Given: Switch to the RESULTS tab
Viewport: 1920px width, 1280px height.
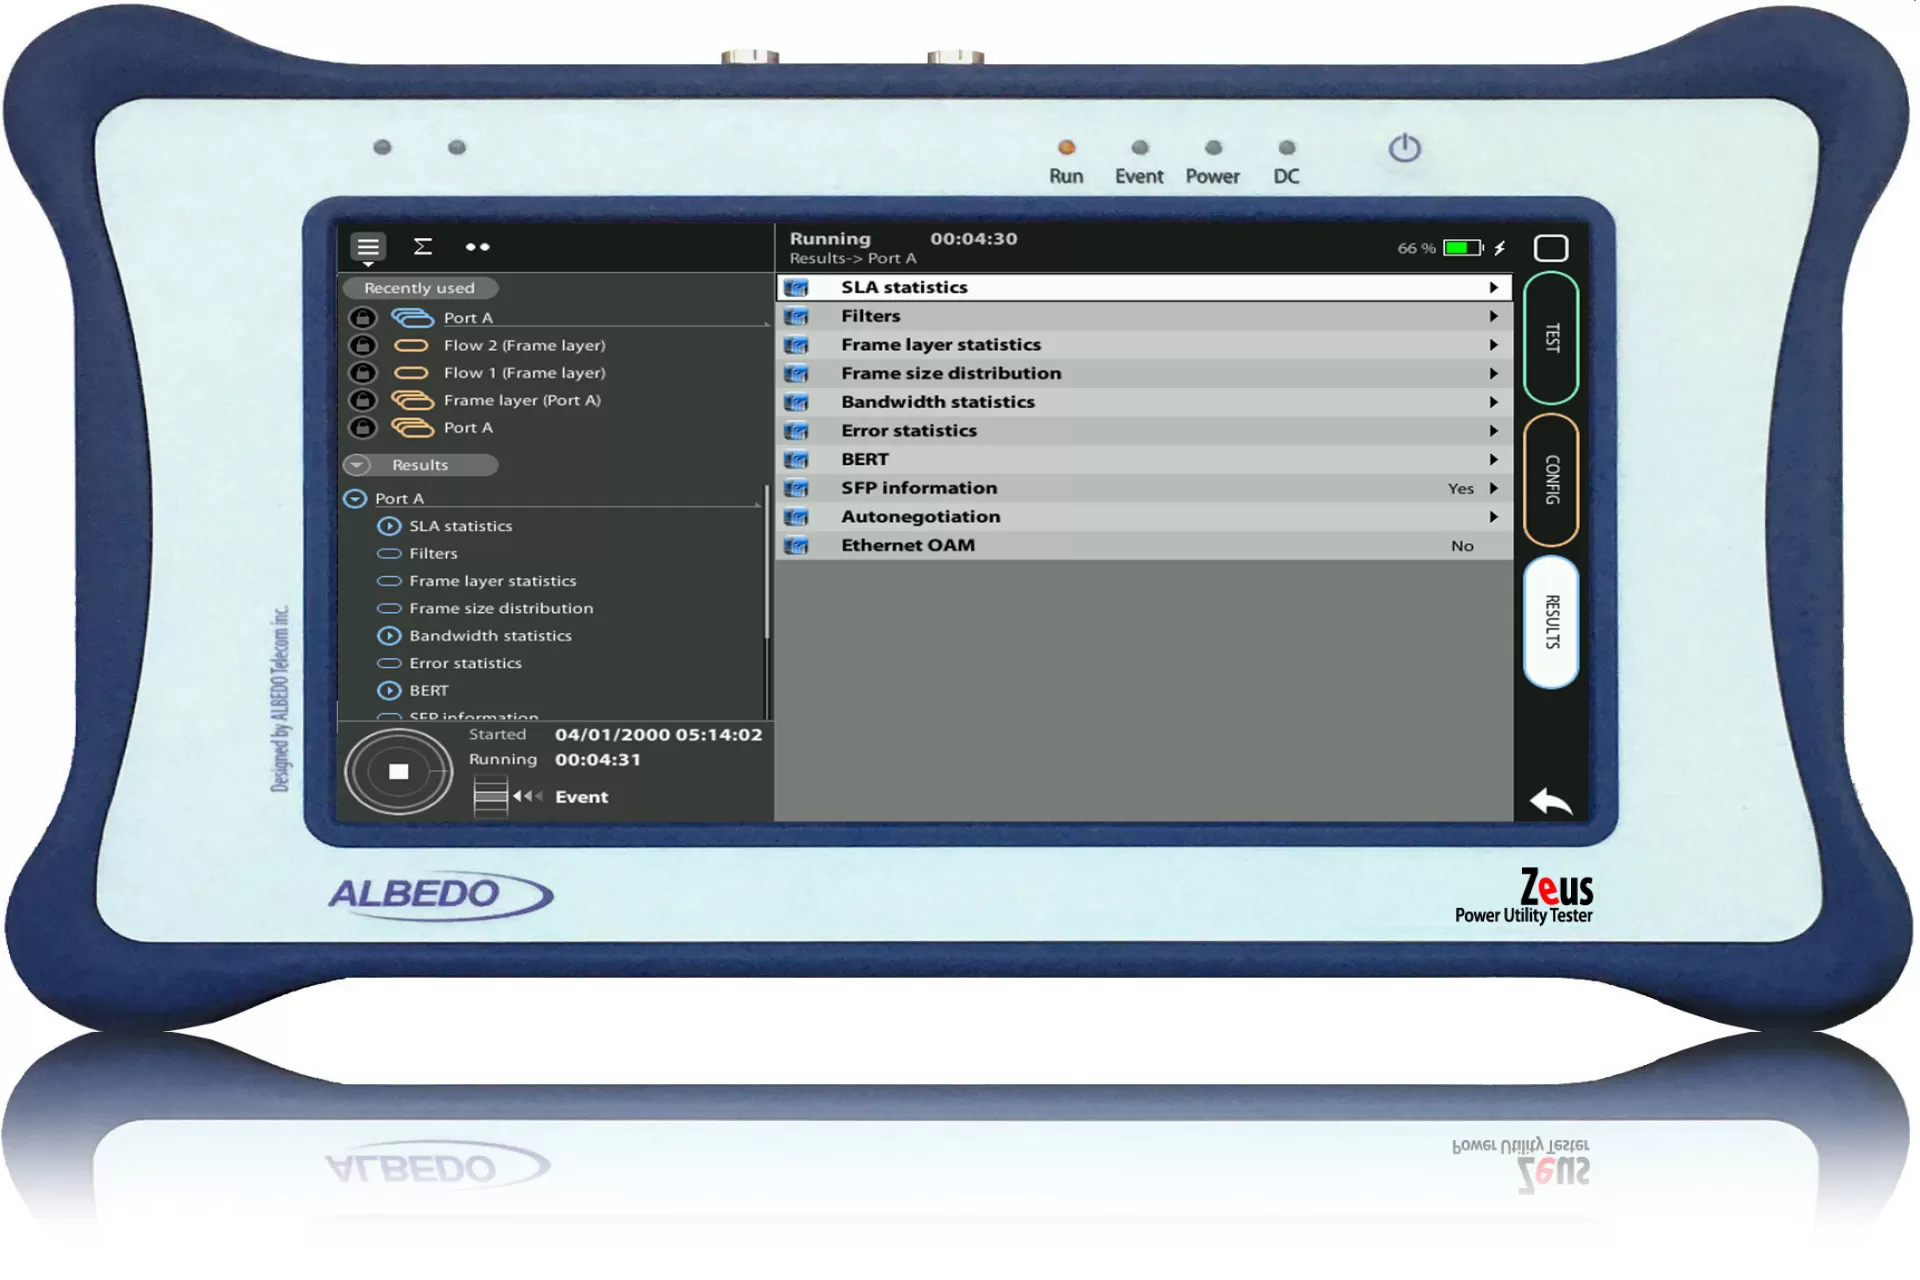Looking at the screenshot, I should [x=1551, y=622].
